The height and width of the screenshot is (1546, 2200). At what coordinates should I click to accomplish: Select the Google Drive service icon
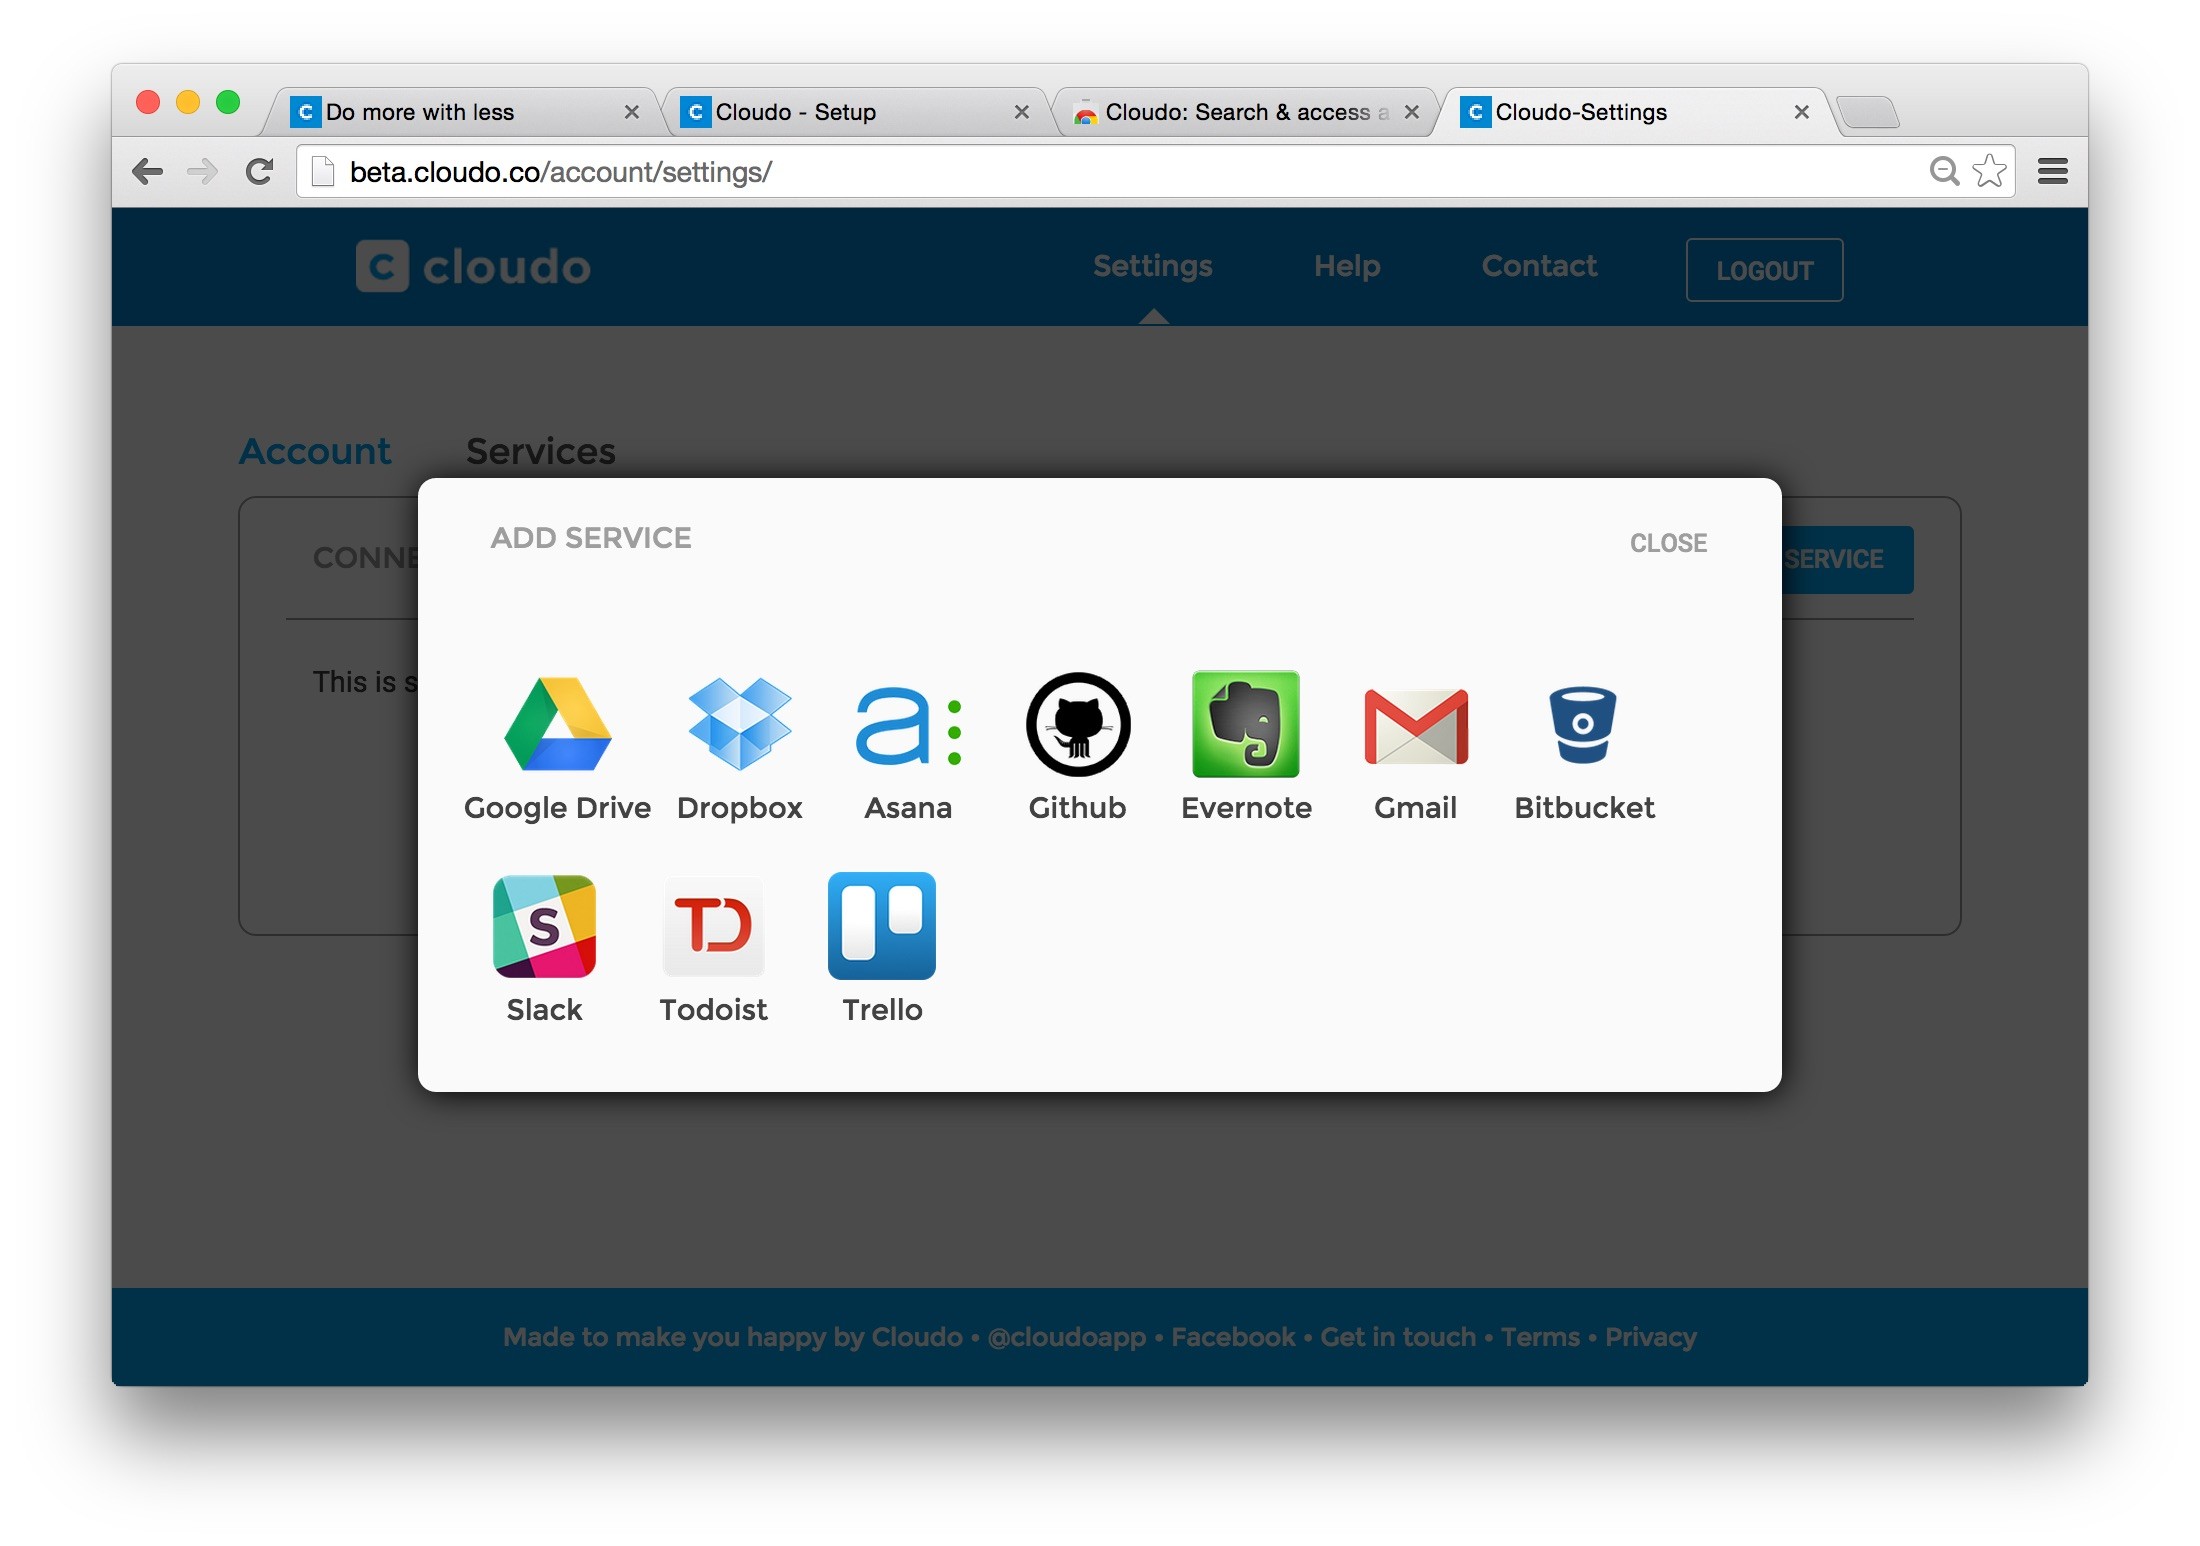click(557, 725)
